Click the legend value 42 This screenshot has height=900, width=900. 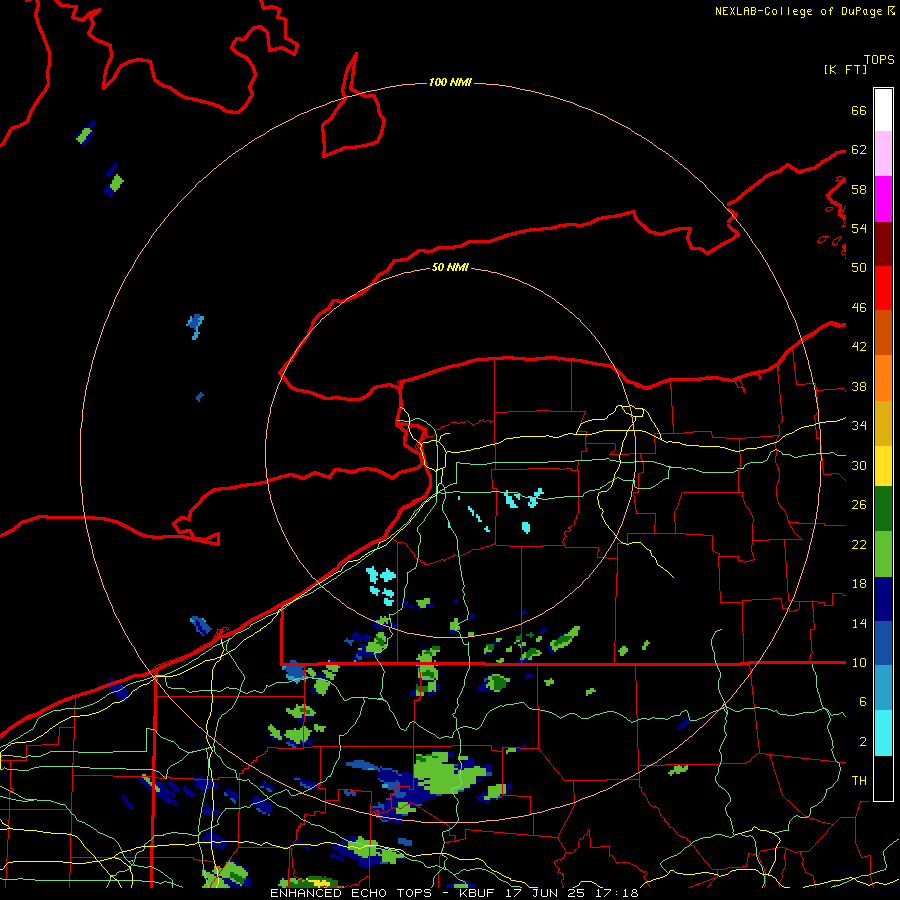pyautogui.click(x=859, y=346)
